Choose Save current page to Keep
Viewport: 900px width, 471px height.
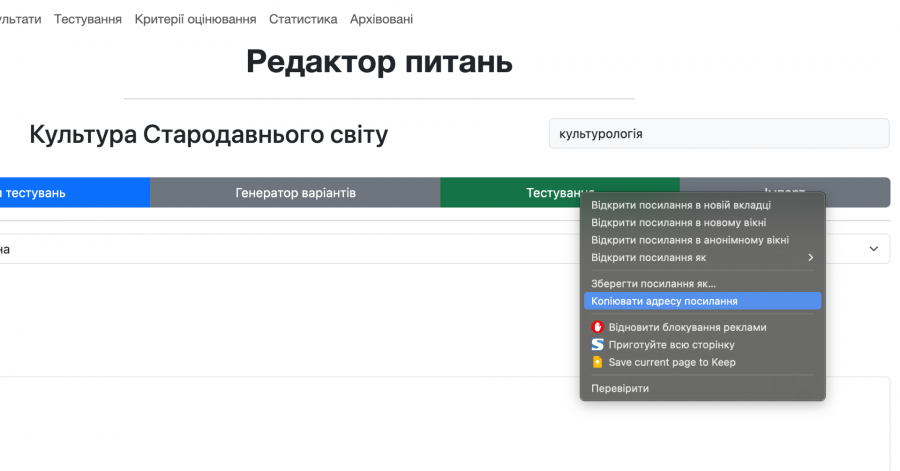[703, 363]
